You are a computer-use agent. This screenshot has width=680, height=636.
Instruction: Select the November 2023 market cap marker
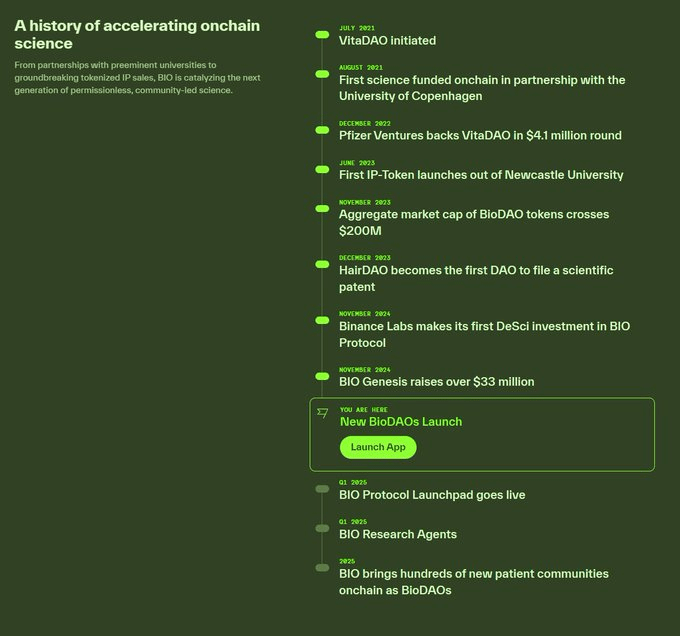(322, 208)
